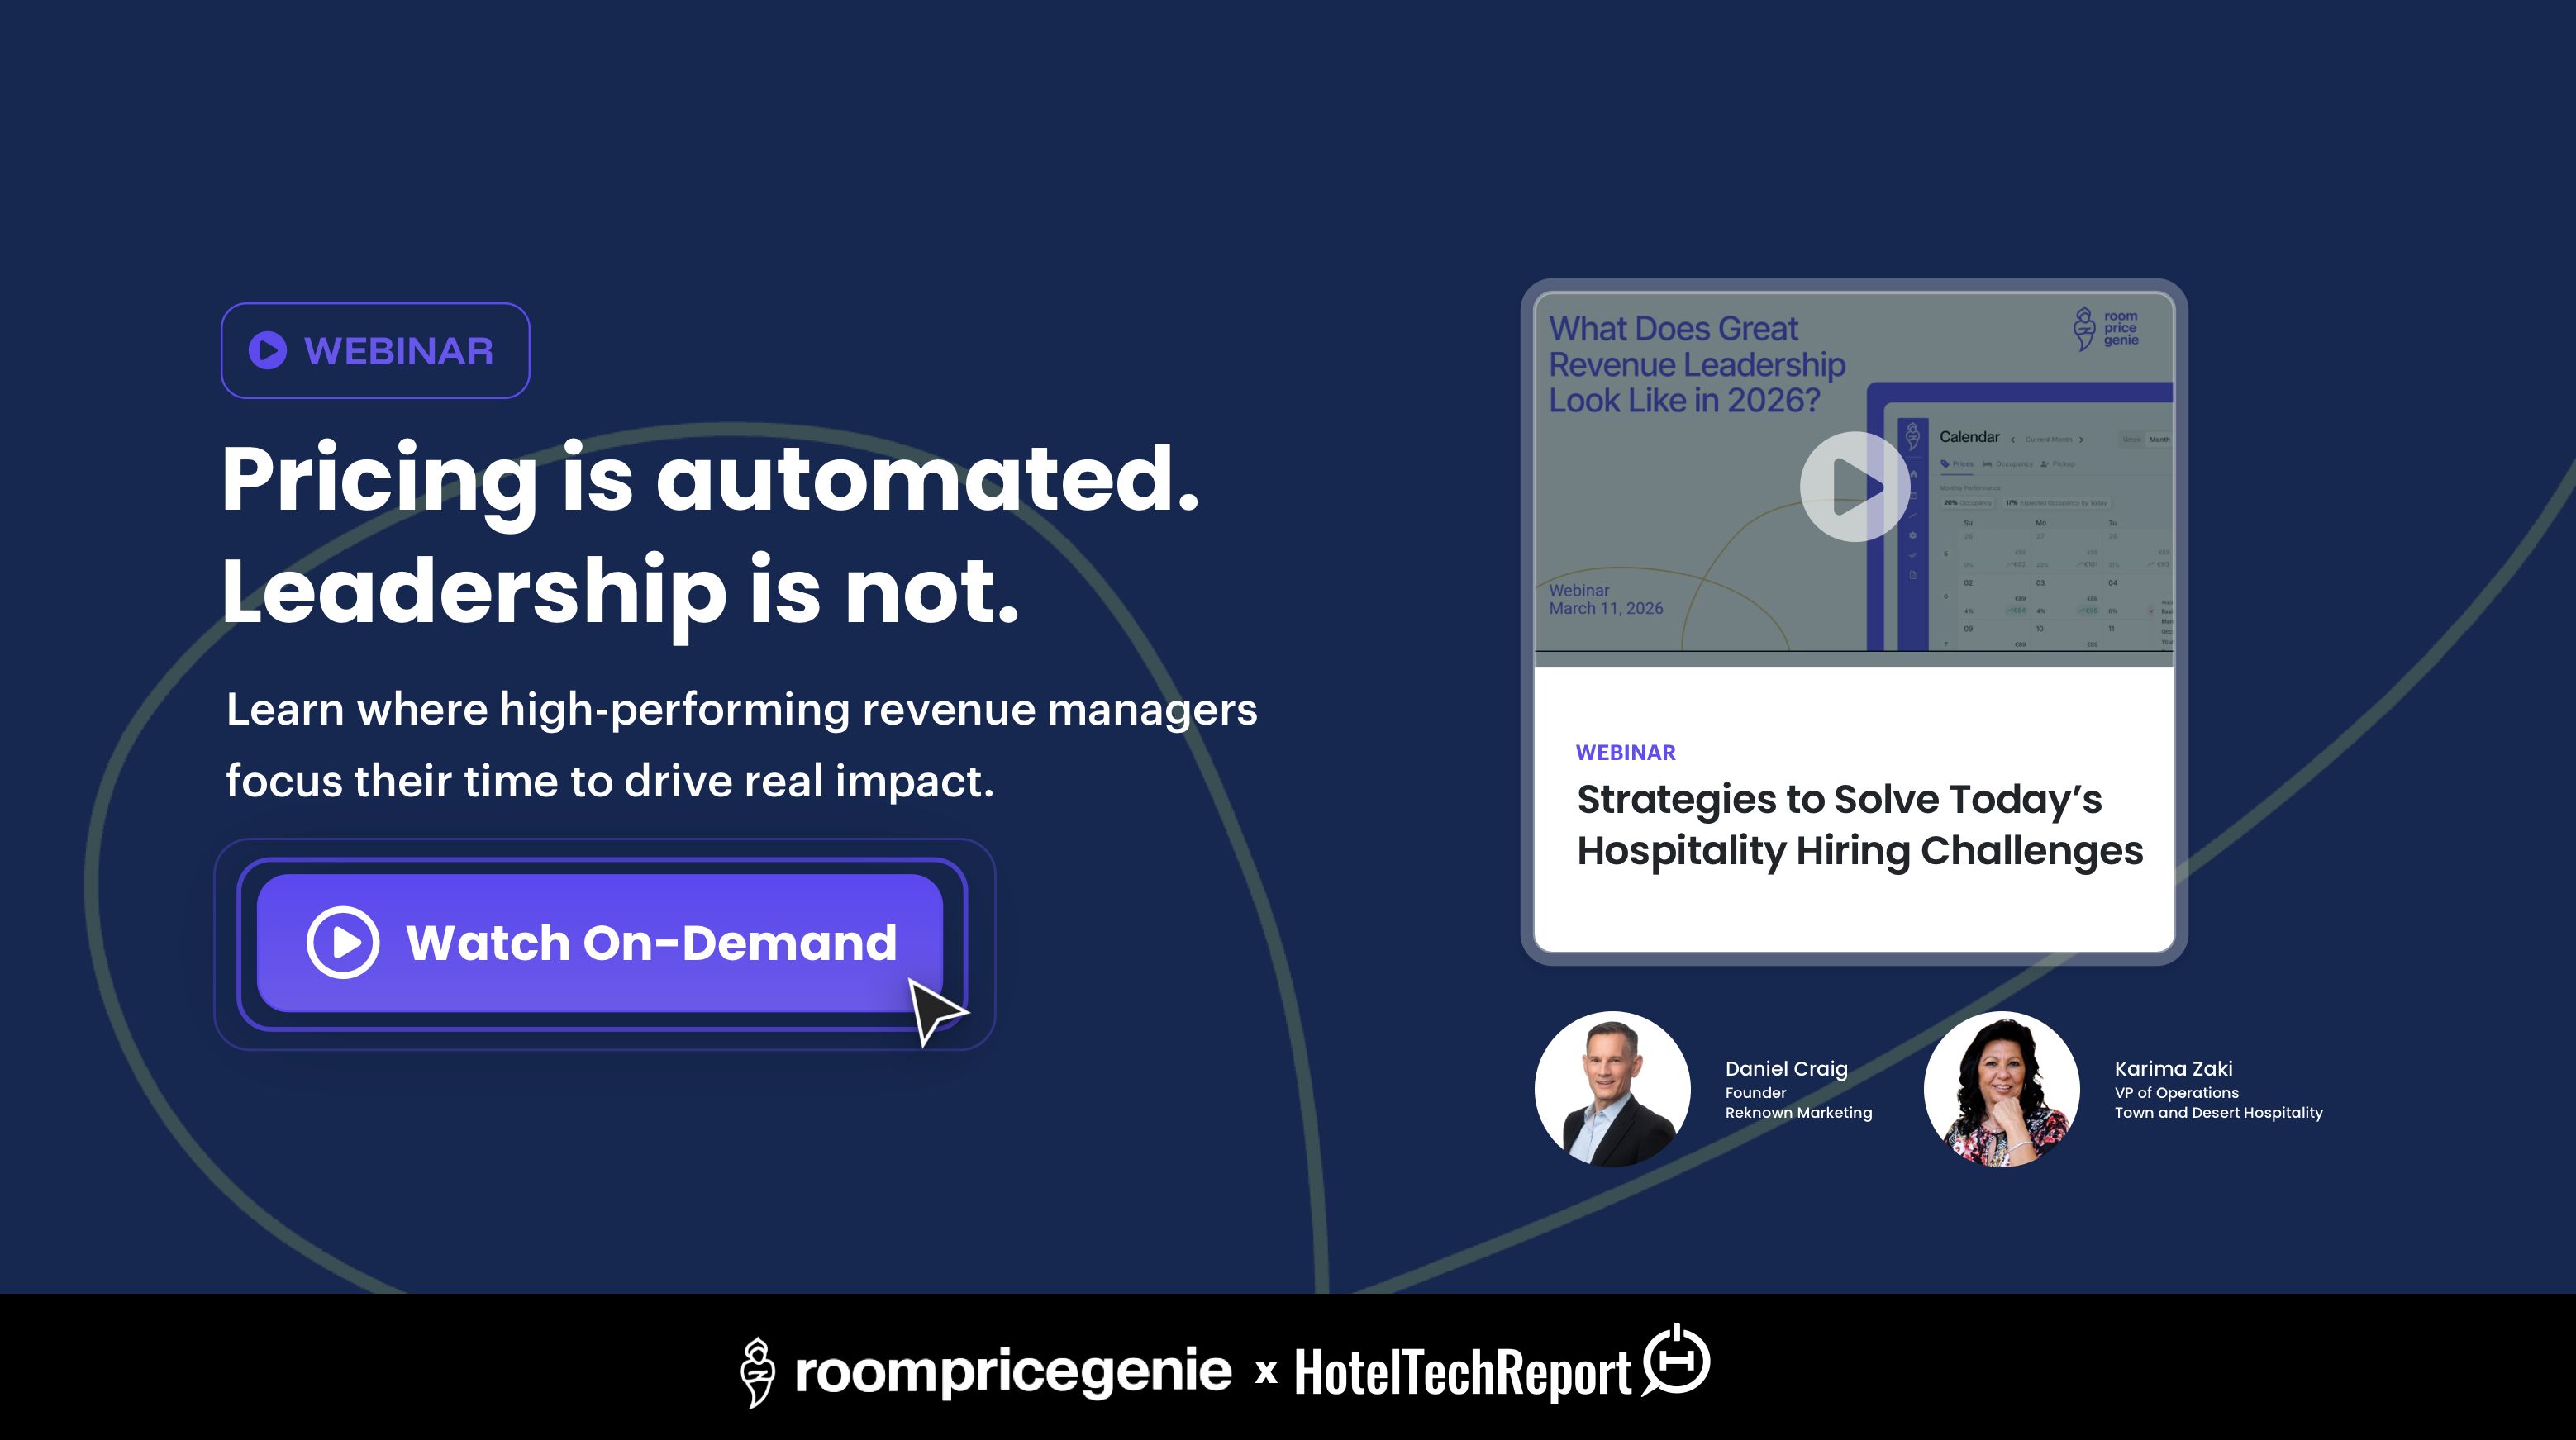Click the home icon in thumbnail sidebar
2576x1440 pixels.
[1914, 474]
